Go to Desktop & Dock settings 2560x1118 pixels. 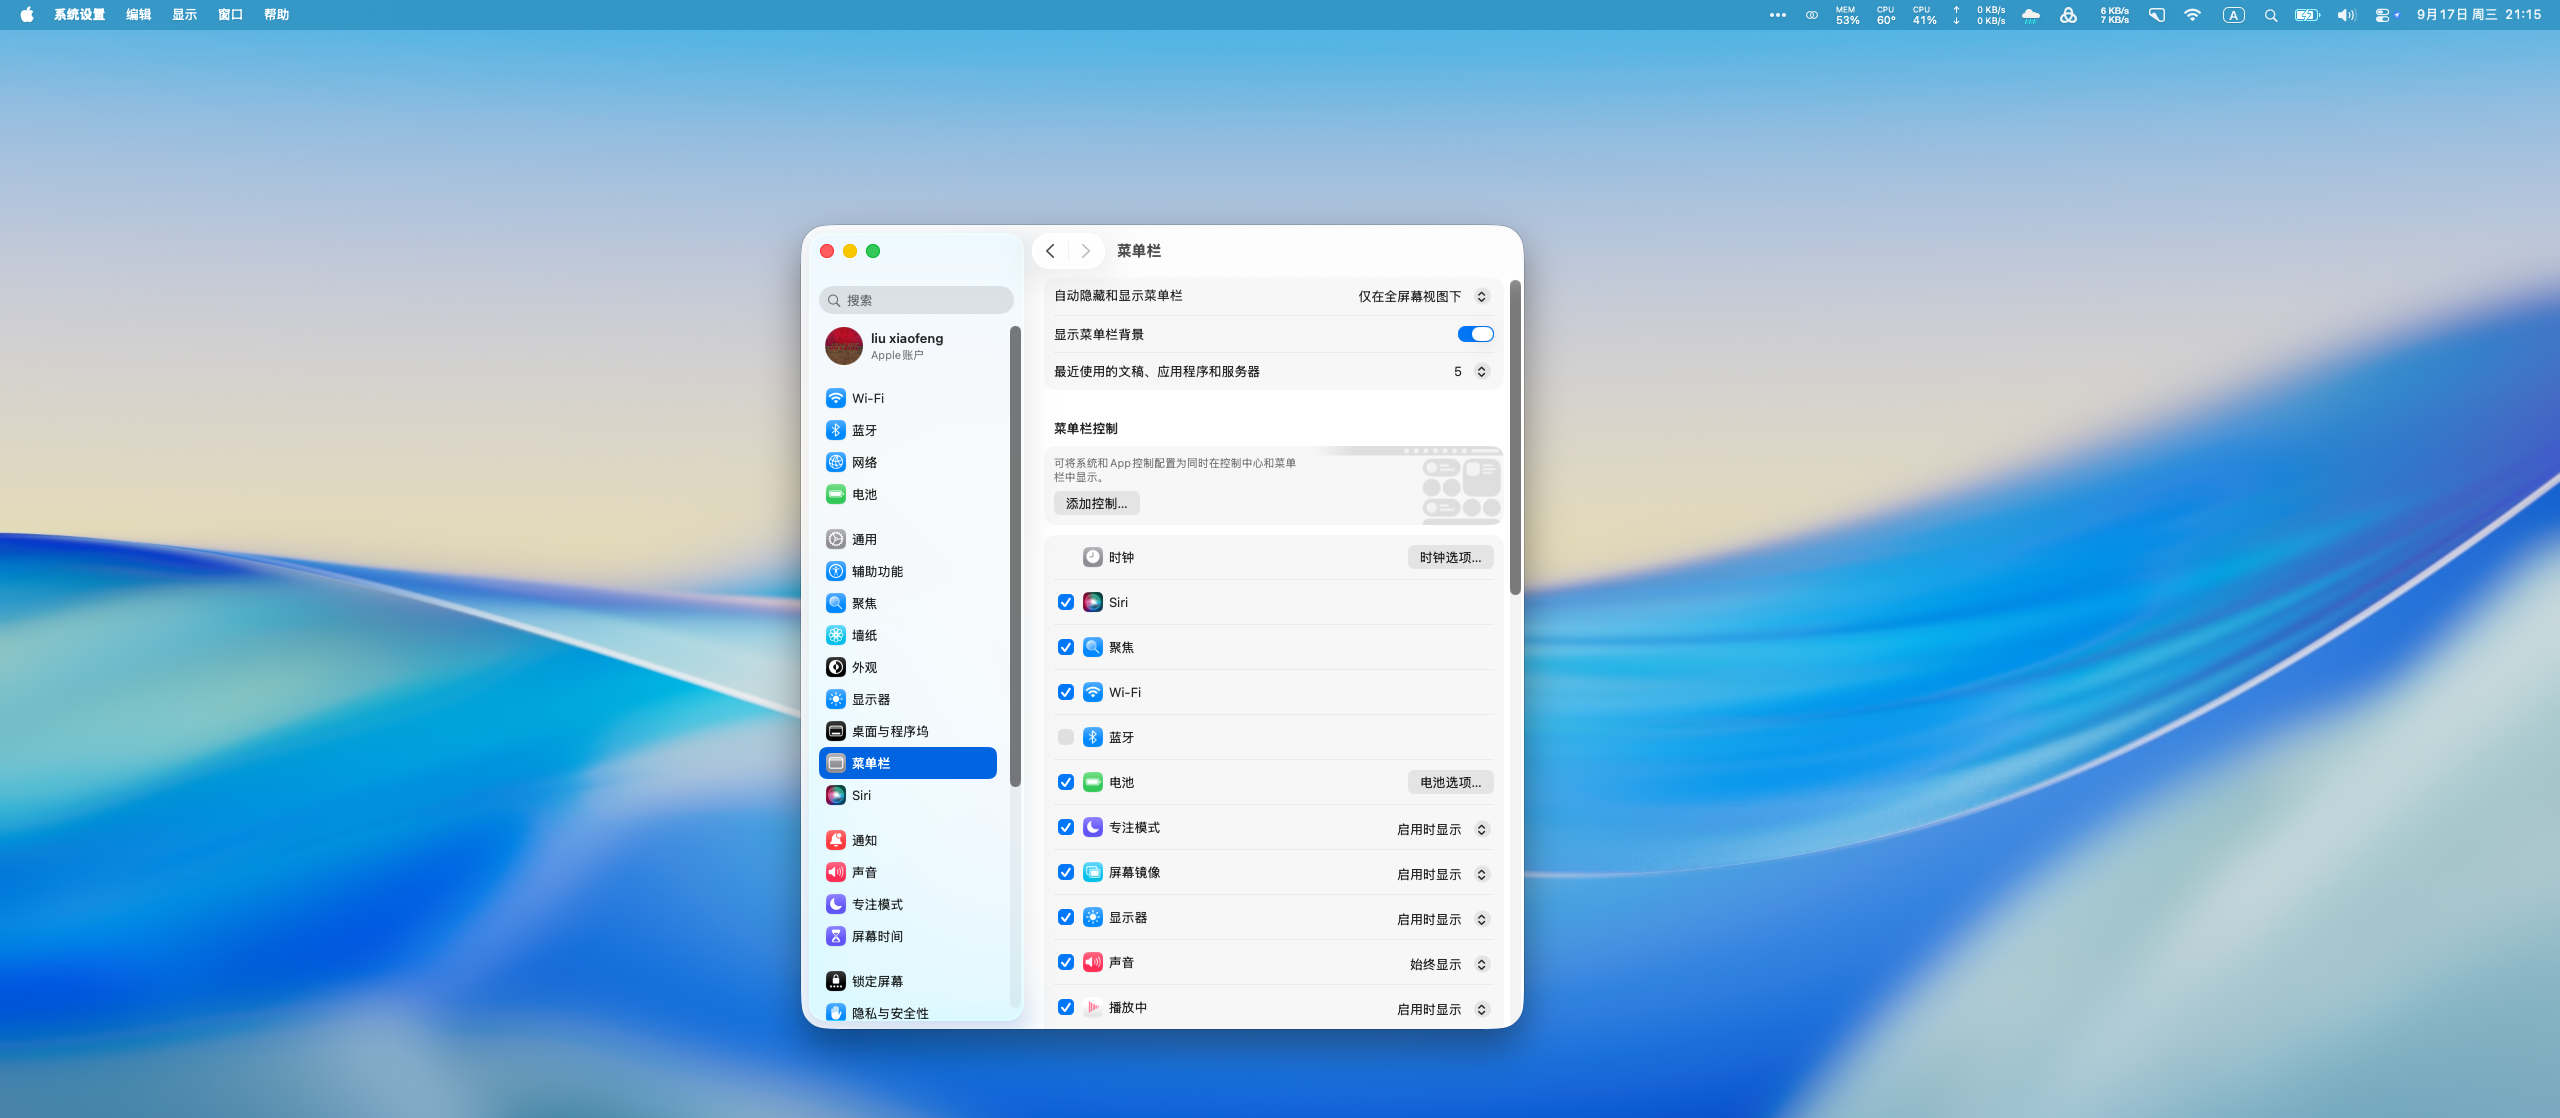[889, 731]
